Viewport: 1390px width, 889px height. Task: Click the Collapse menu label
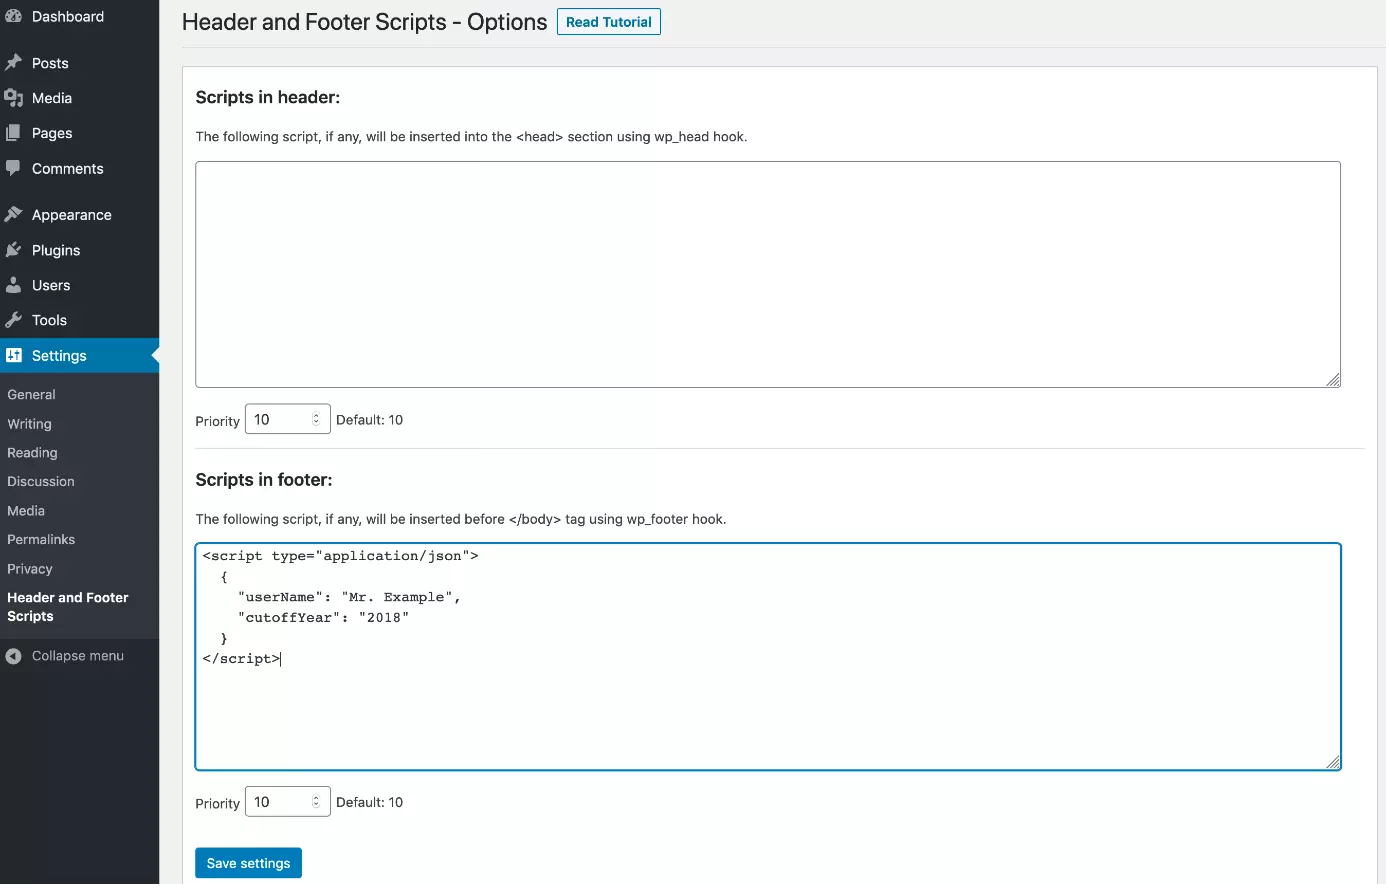[78, 656]
